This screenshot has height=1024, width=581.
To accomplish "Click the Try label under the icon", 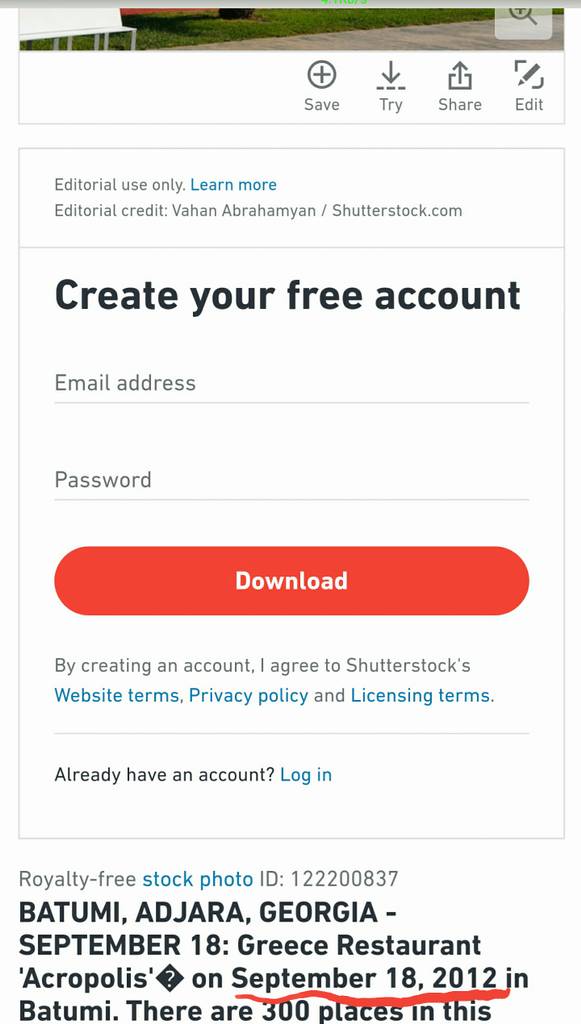I will coord(390,104).
